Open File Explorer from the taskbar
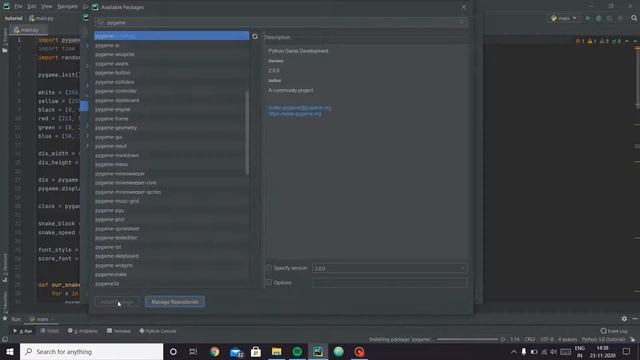 (276, 351)
